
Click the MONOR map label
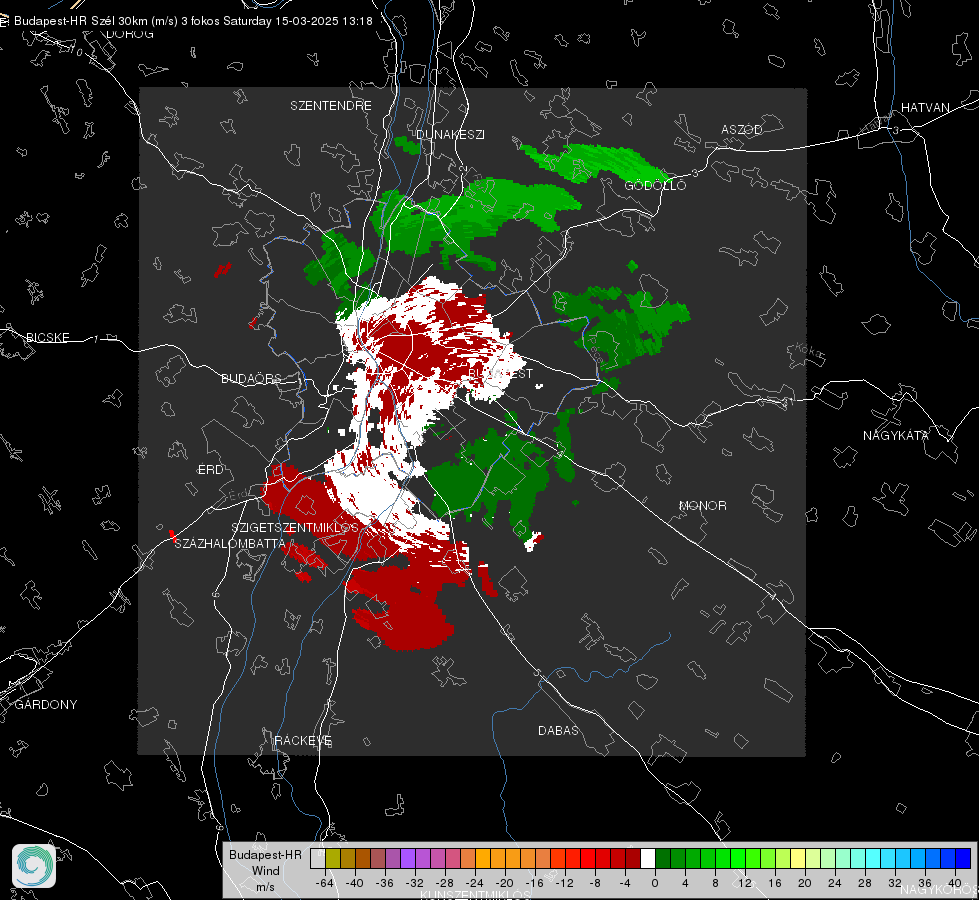point(702,506)
